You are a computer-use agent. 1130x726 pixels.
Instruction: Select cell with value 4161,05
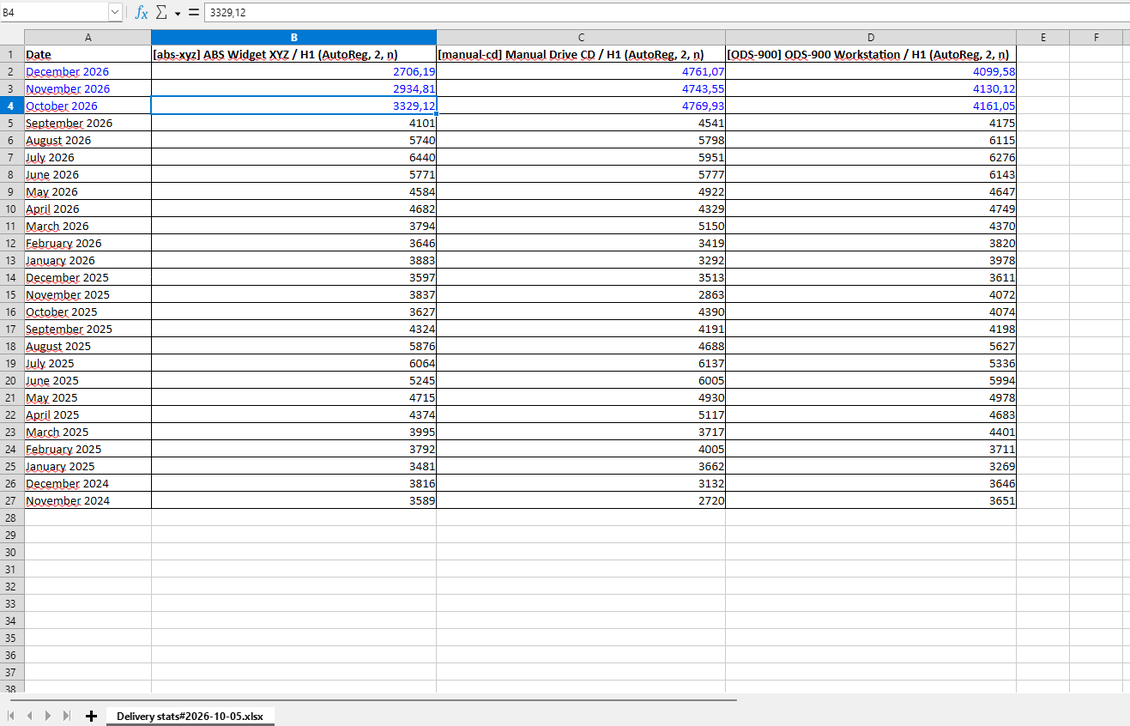coord(871,106)
